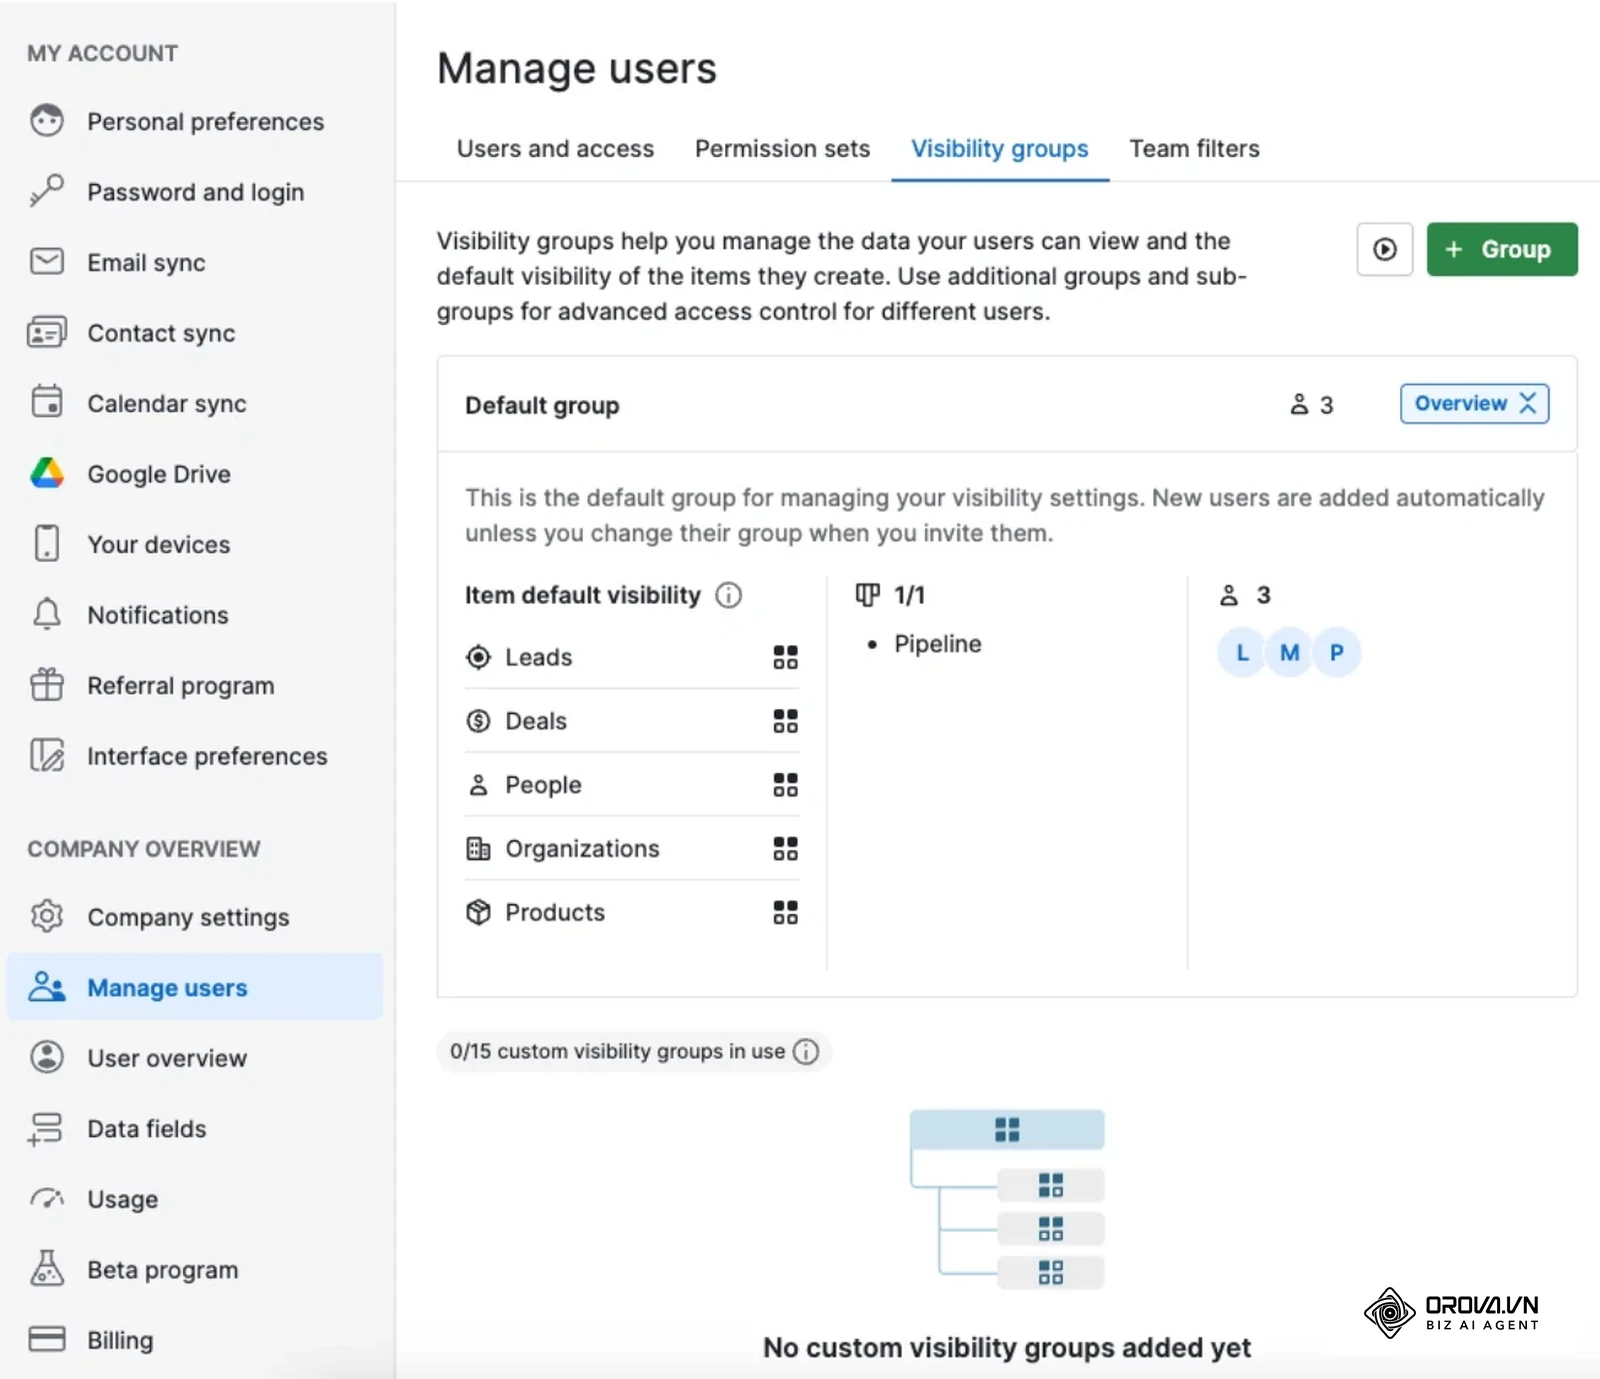Click user avatar M
This screenshot has width=1600, height=1379.
pos(1289,653)
